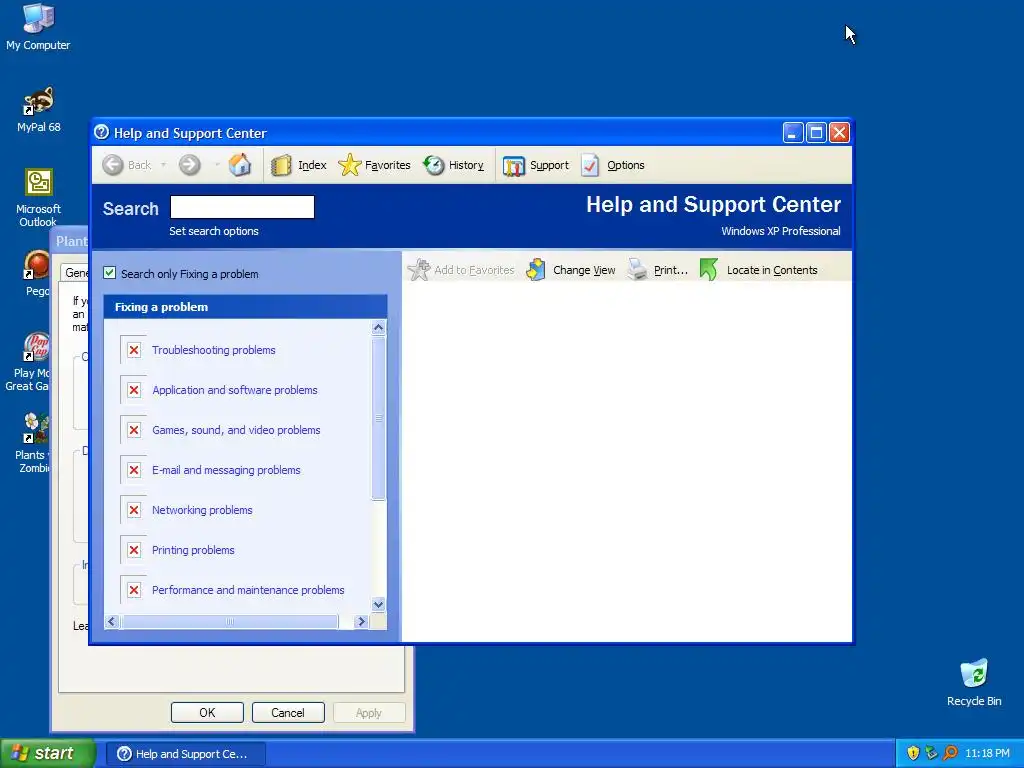Screen dimensions: 1024x768
Task: Open Back history dropdown arrow
Action: [x=163, y=165]
